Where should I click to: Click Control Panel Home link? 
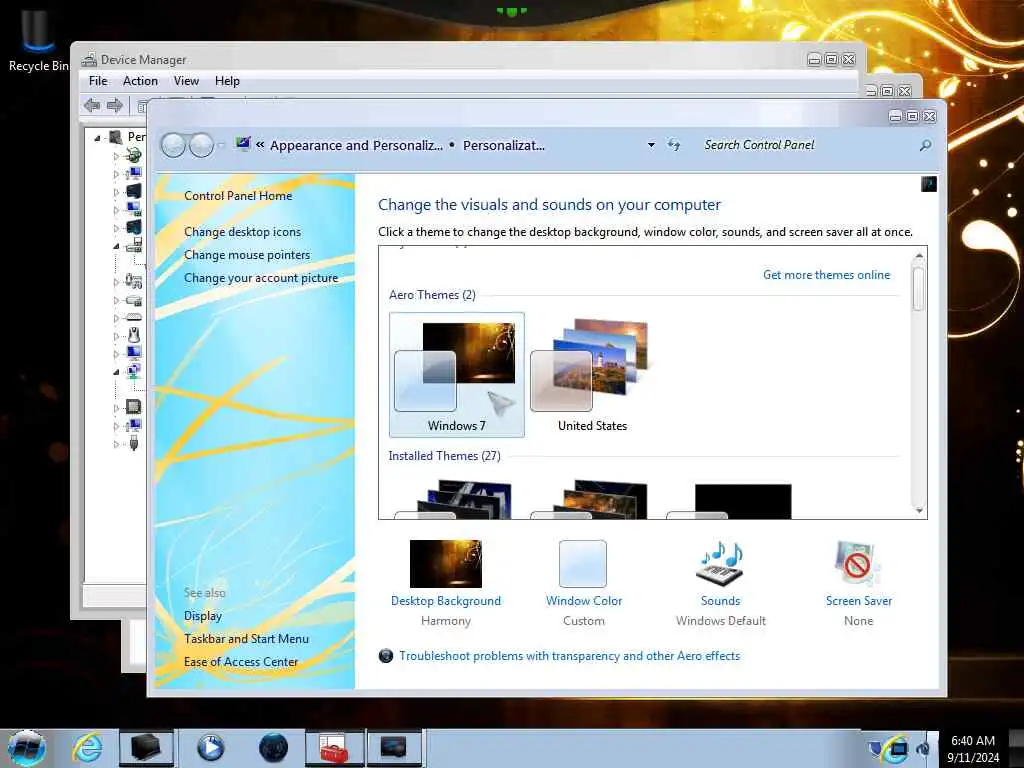(238, 196)
